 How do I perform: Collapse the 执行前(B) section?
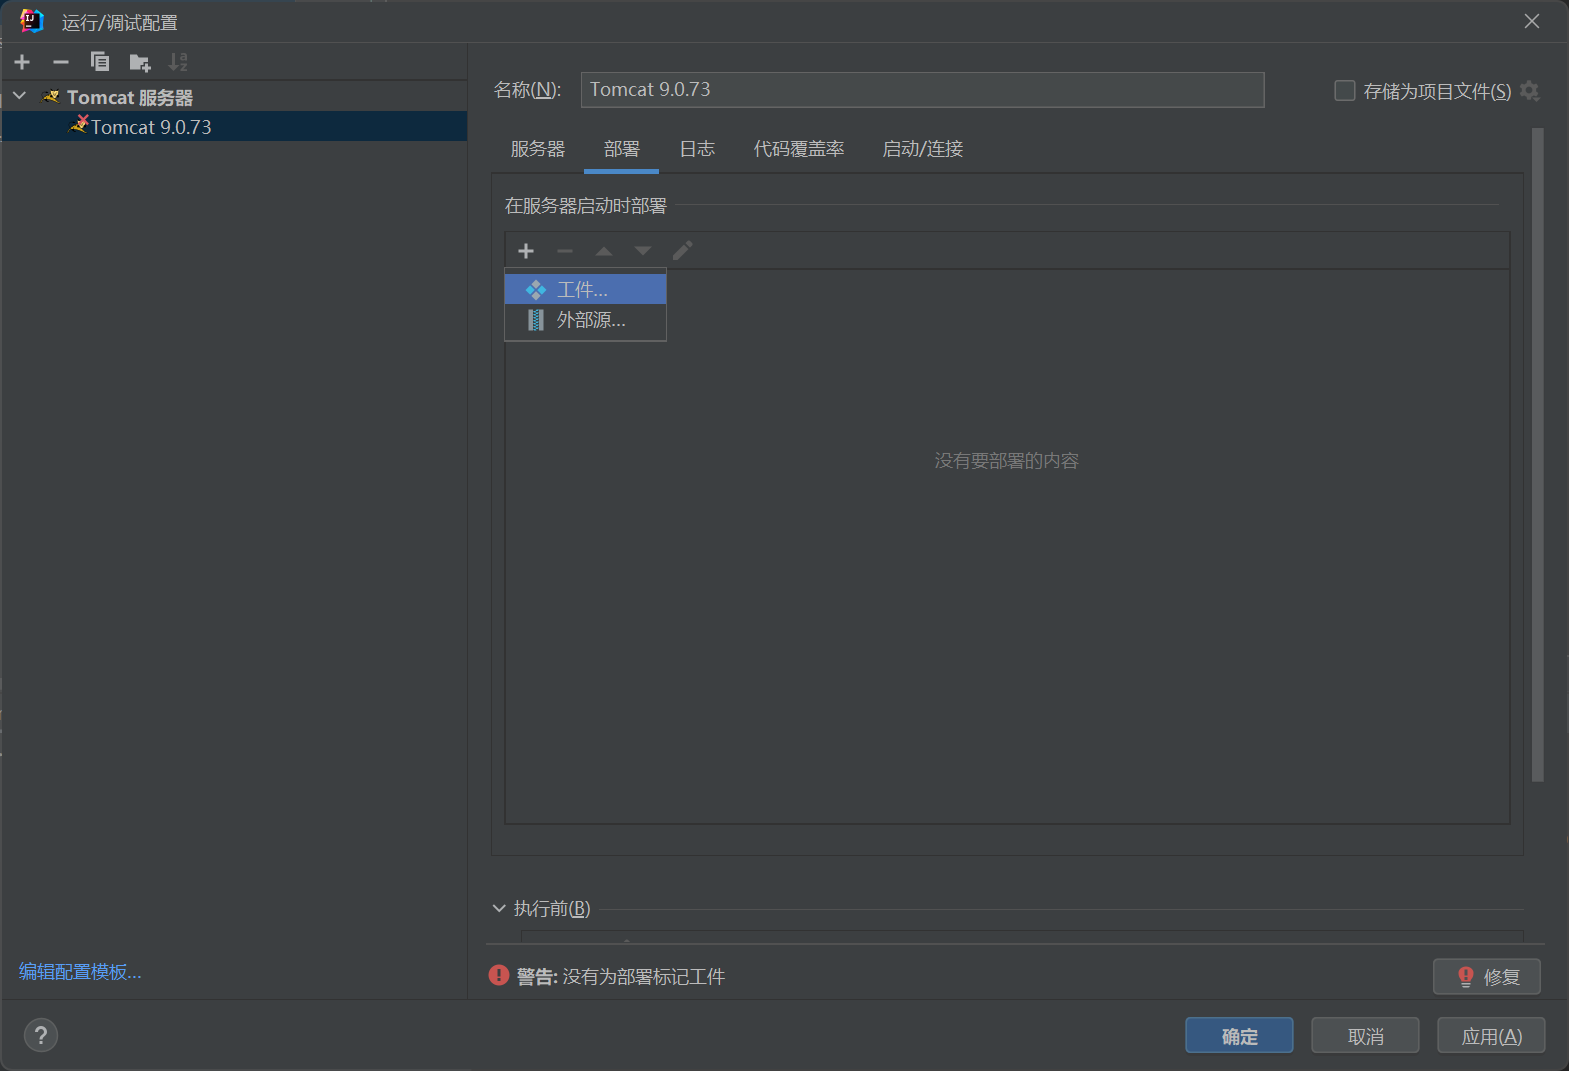(499, 908)
